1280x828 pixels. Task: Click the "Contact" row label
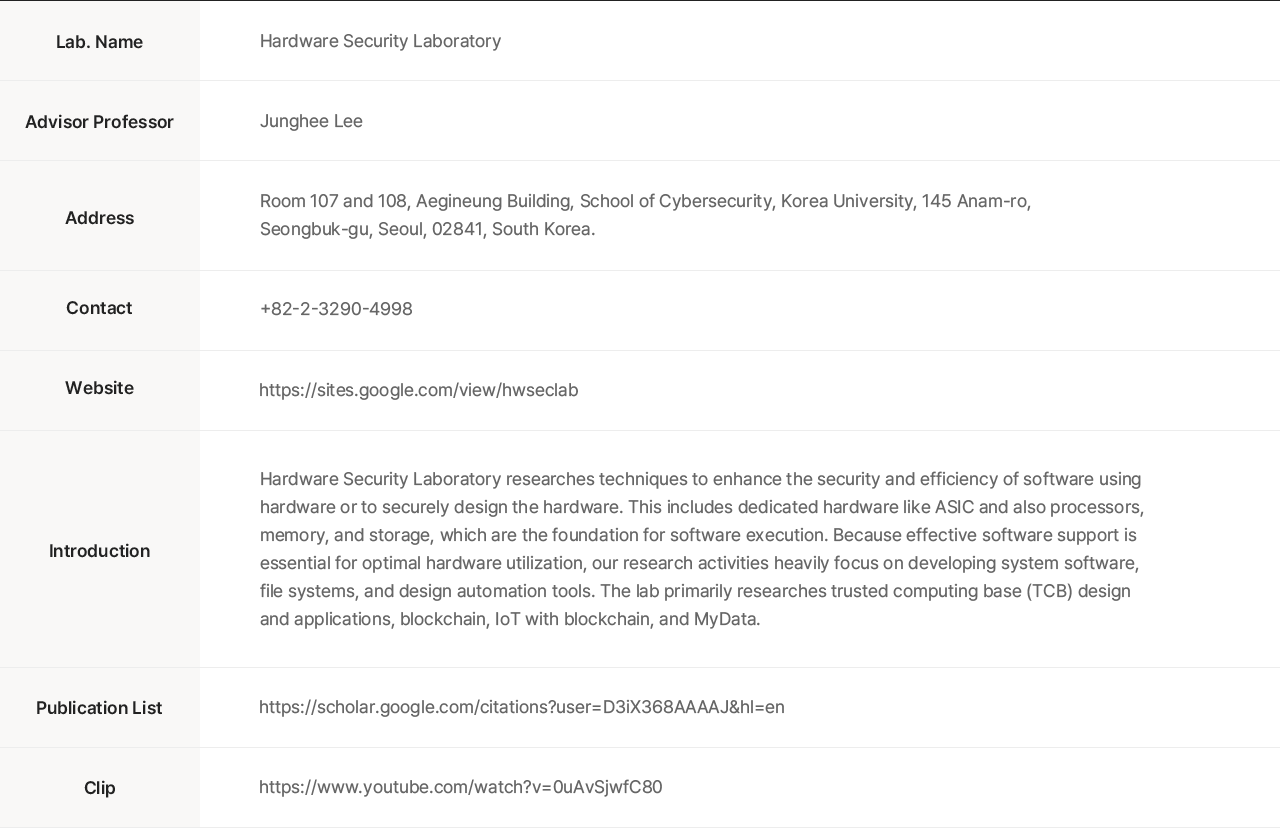(99, 308)
